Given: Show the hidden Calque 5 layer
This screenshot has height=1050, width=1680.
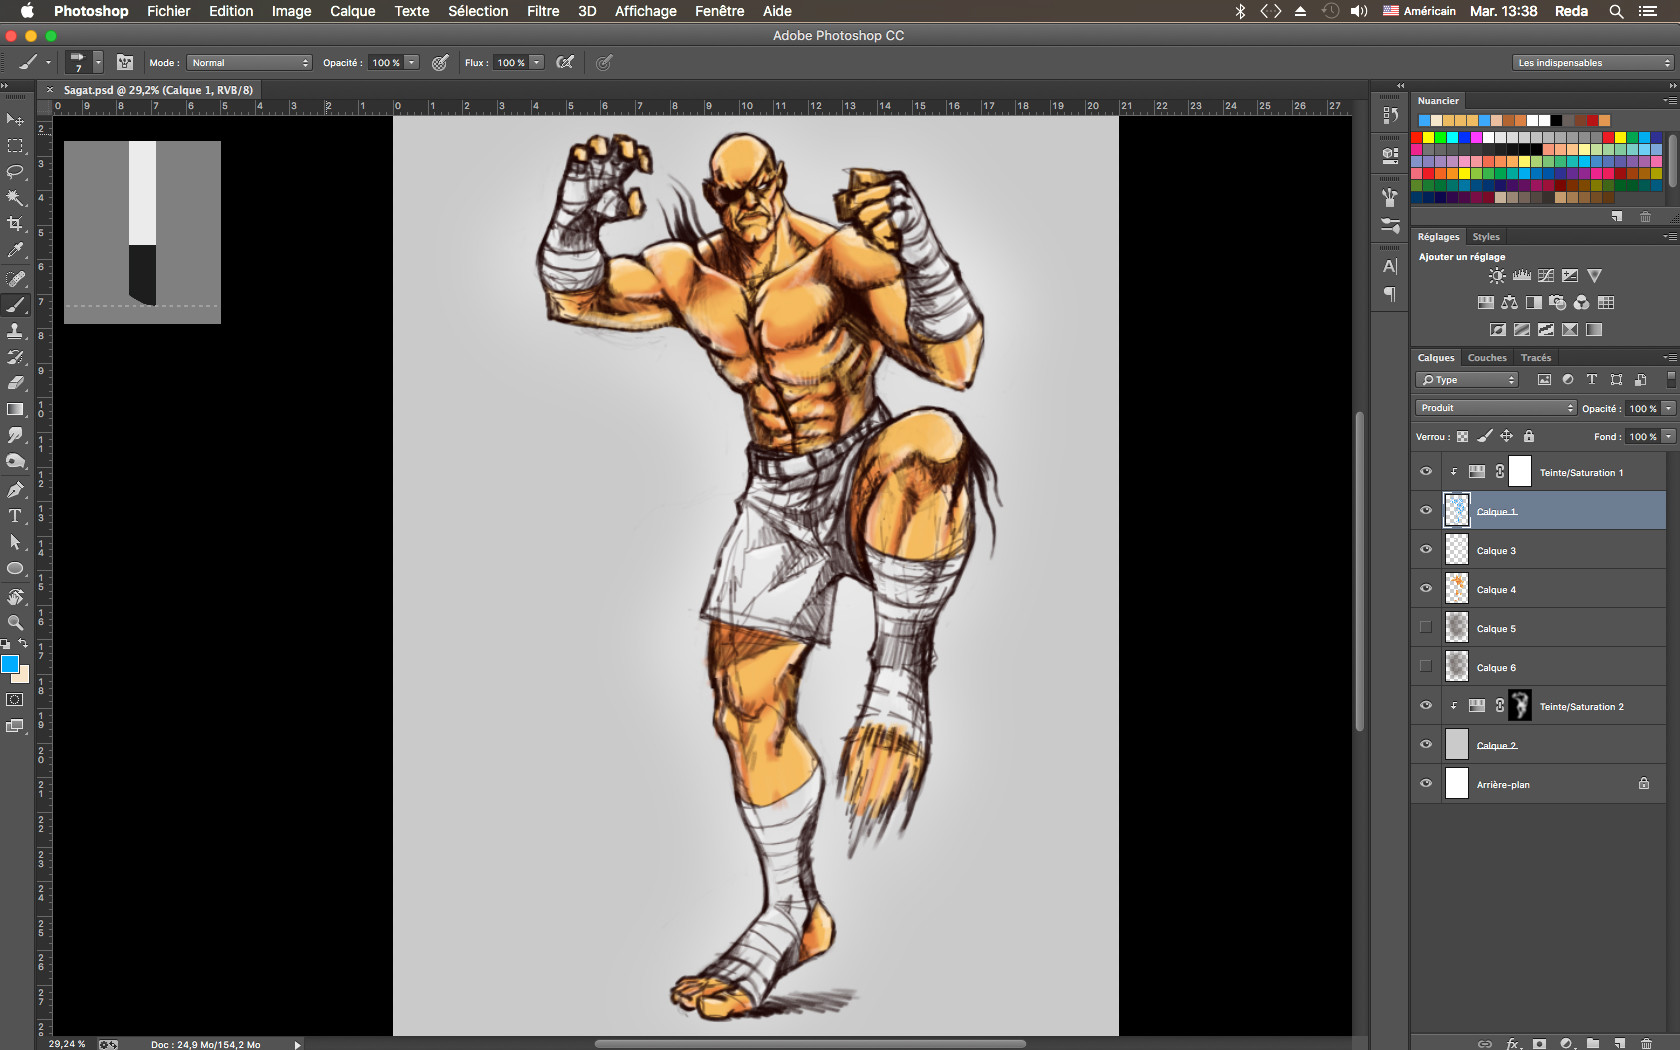Looking at the screenshot, I should tap(1426, 628).
